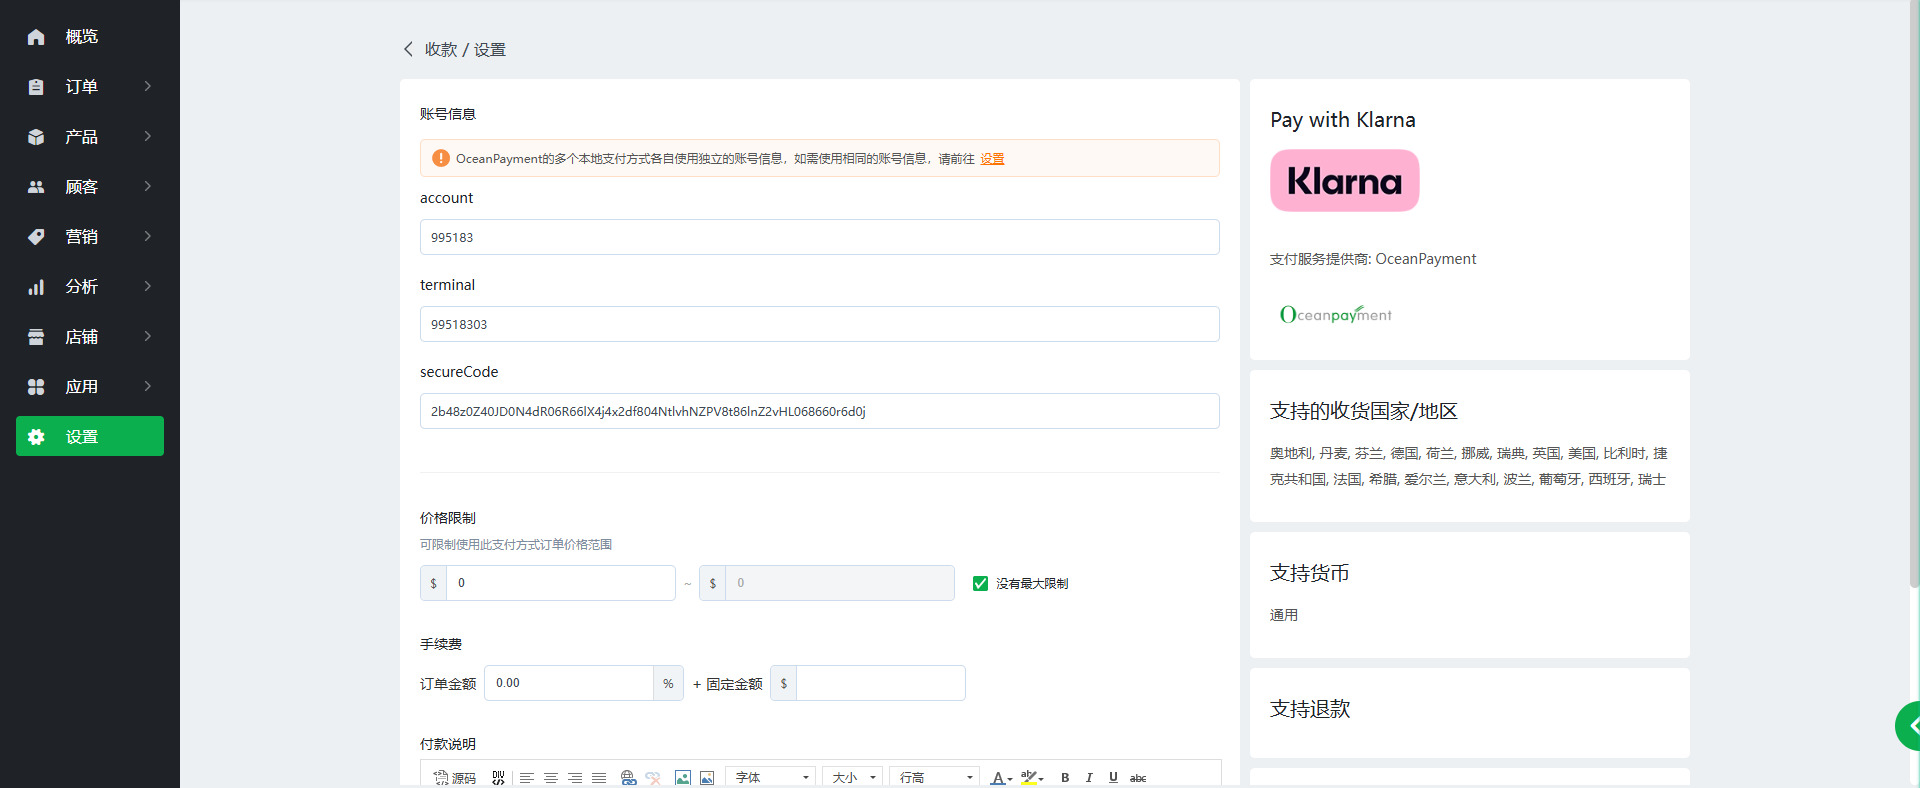This screenshot has height=788, width=1920.
Task: Align text left in editor
Action: [x=527, y=778]
